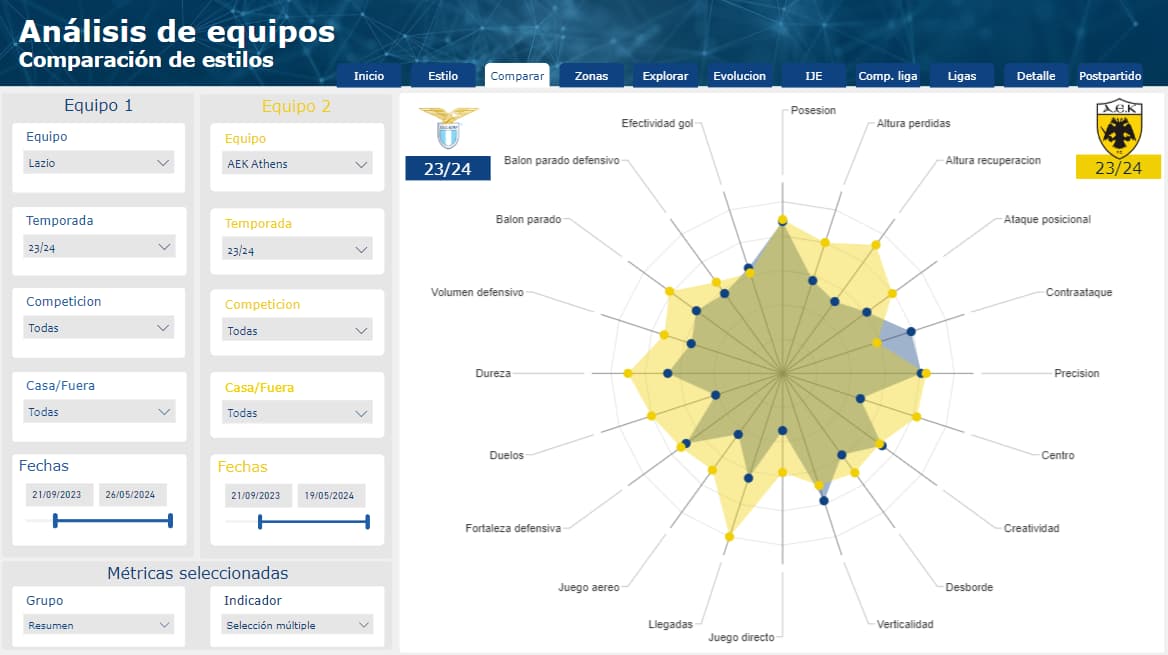The image size is (1168, 655).
Task: Expand the Grupo dropdown set to Resumen
Action: pos(98,625)
